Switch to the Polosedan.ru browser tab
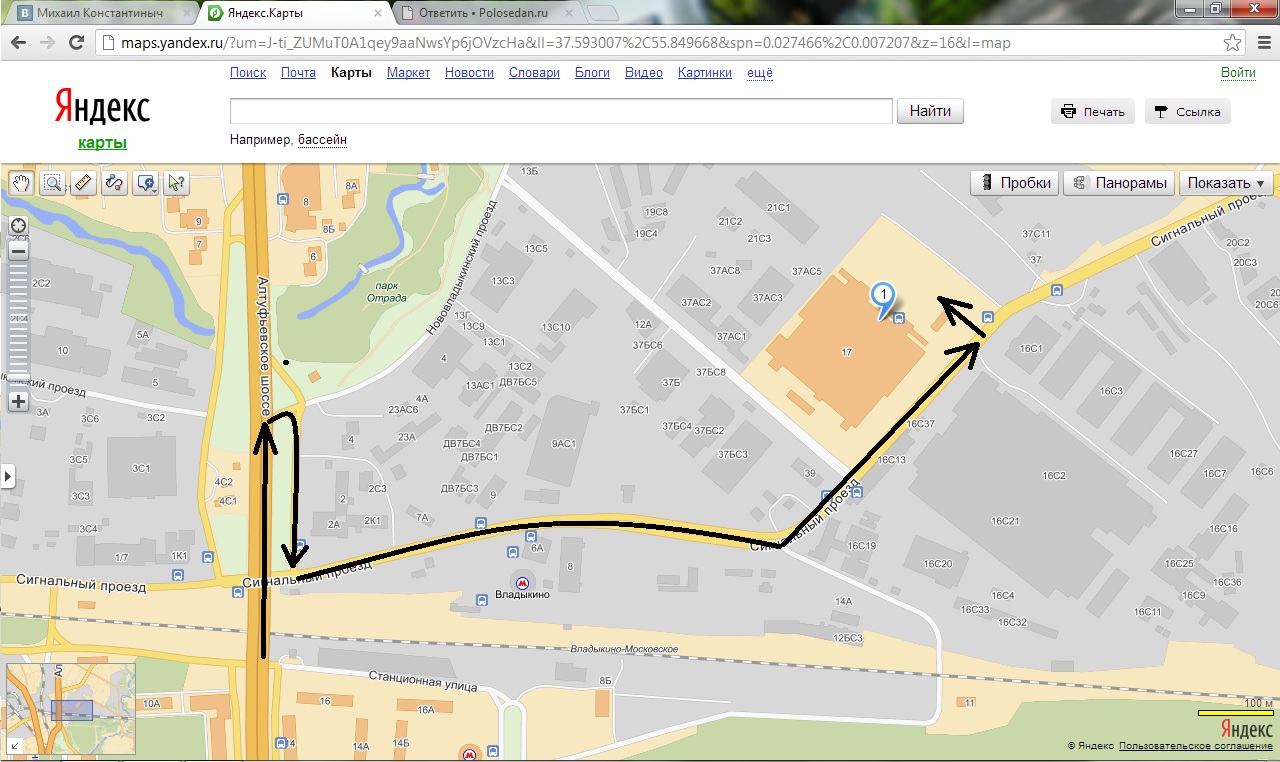1280x762 pixels. (483, 14)
